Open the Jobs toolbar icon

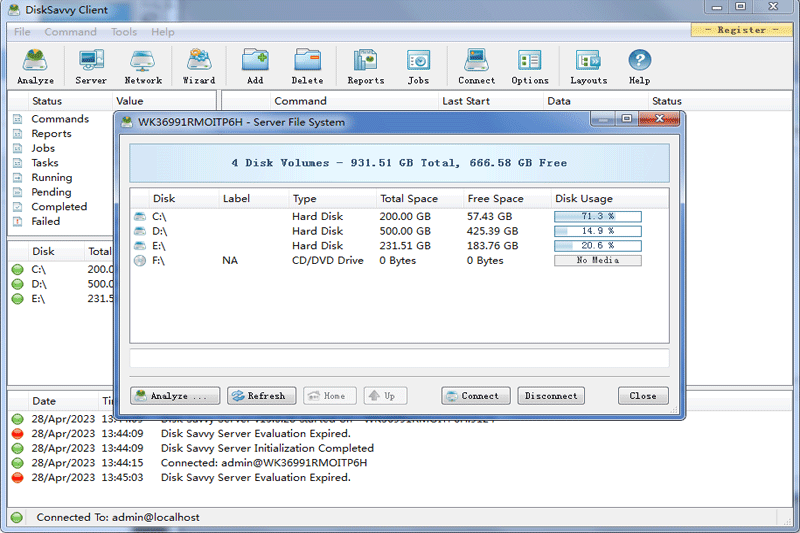pyautogui.click(x=418, y=66)
